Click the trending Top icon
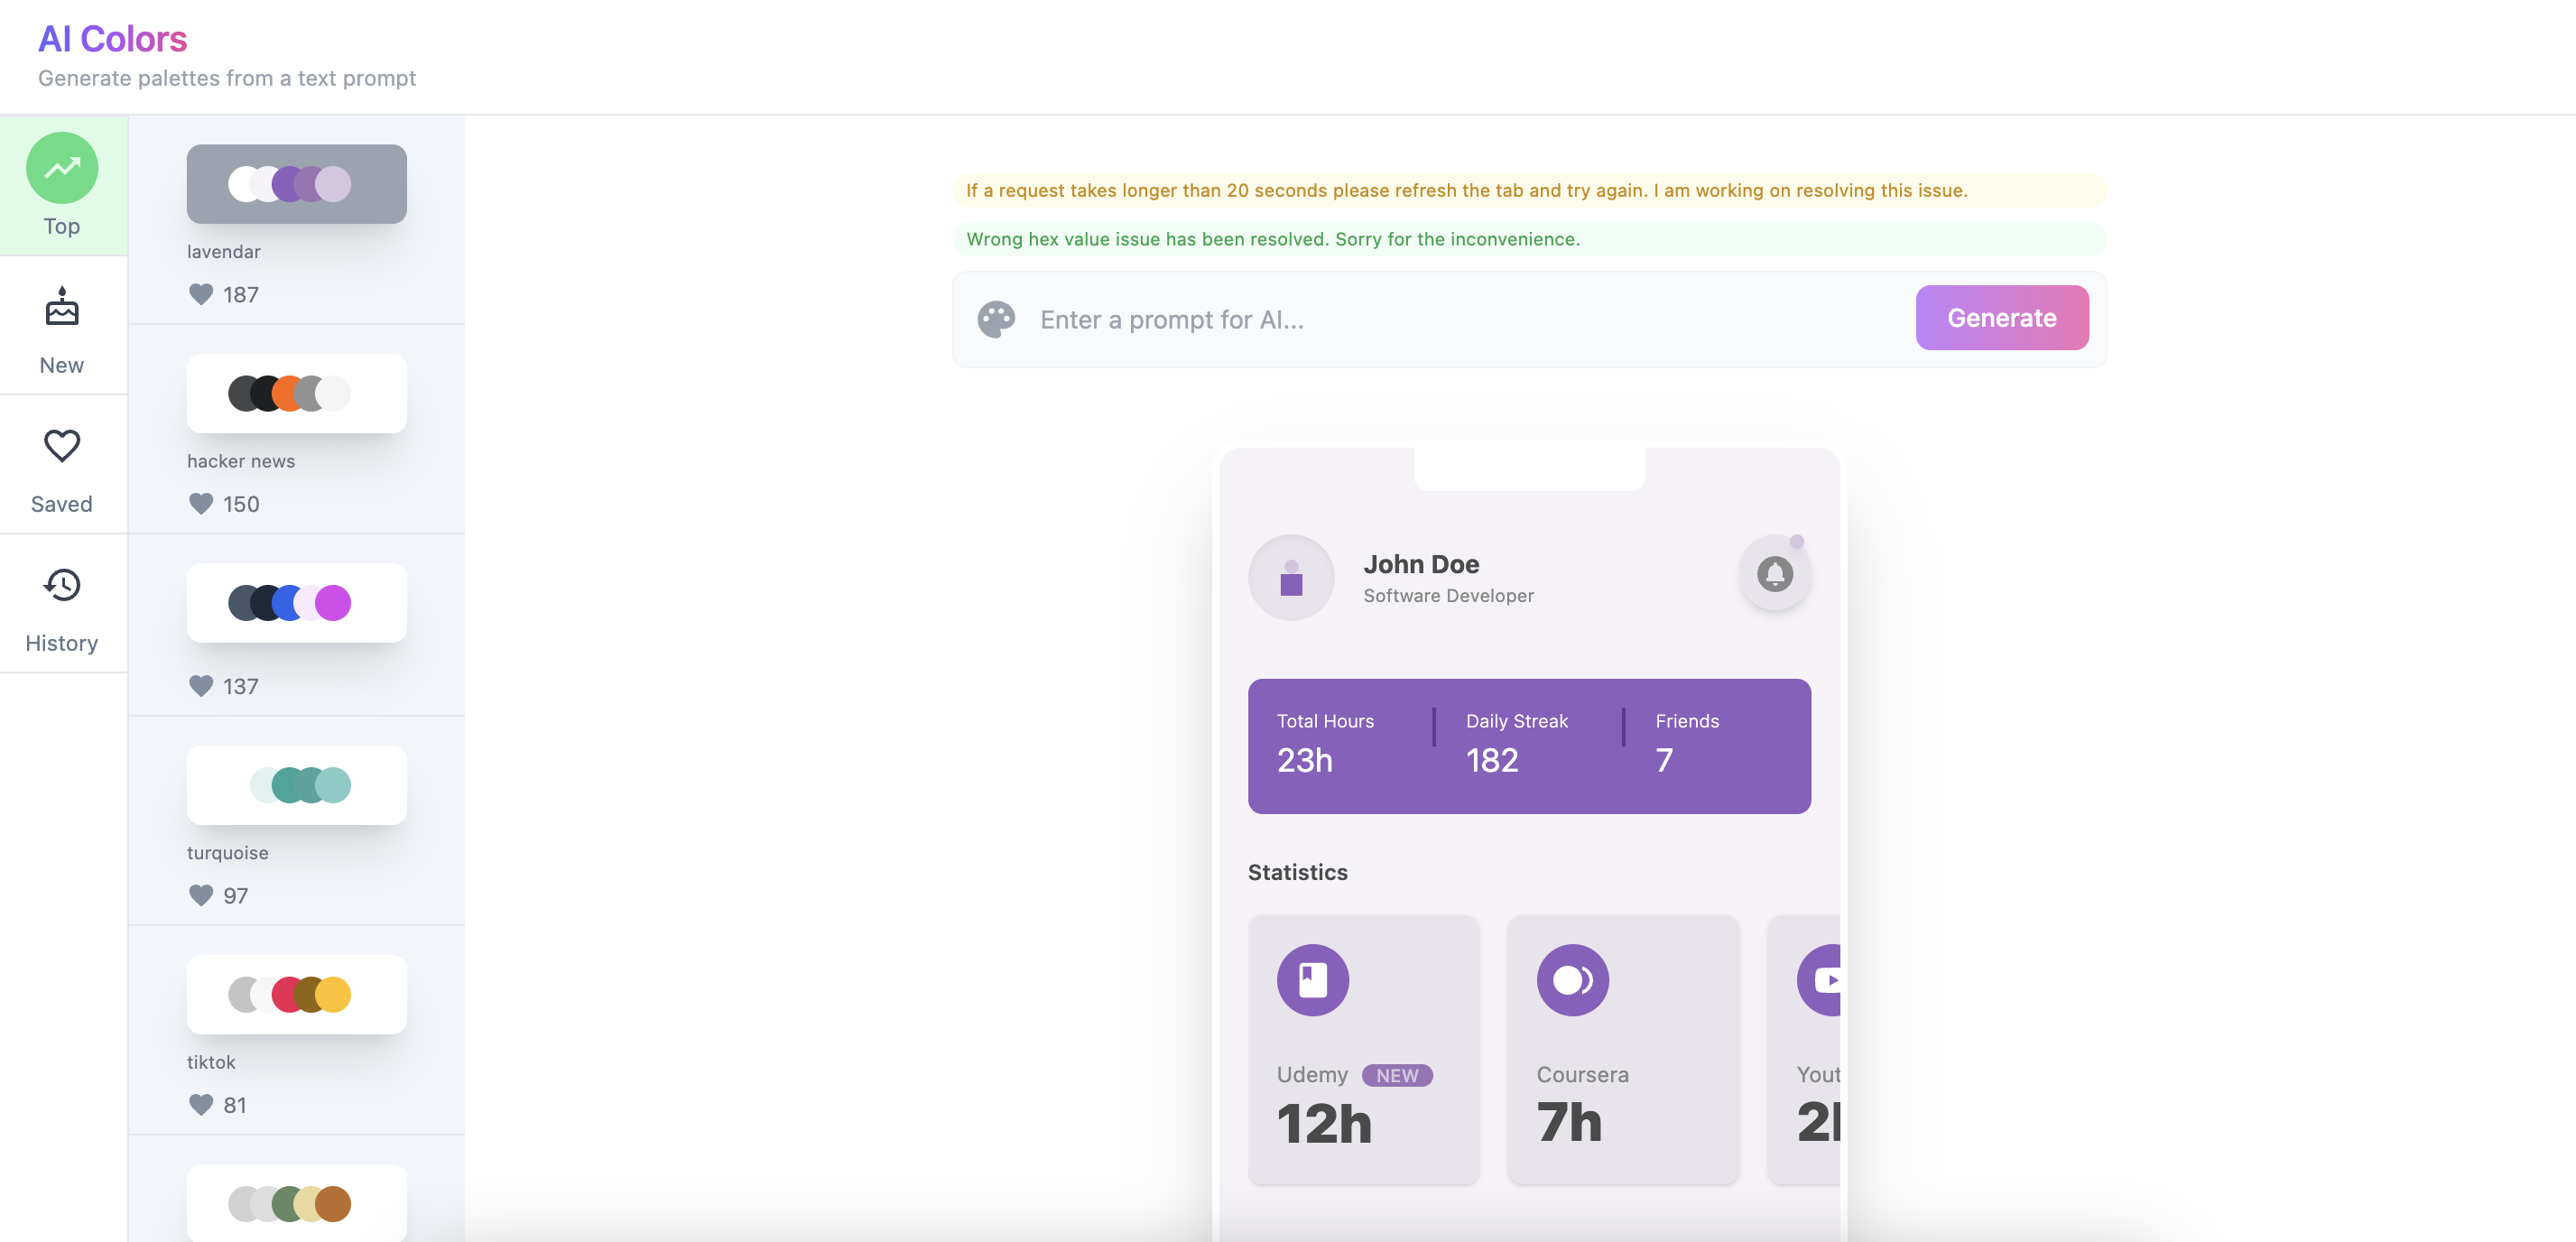Image resolution: width=2576 pixels, height=1242 pixels. pyautogui.click(x=62, y=168)
